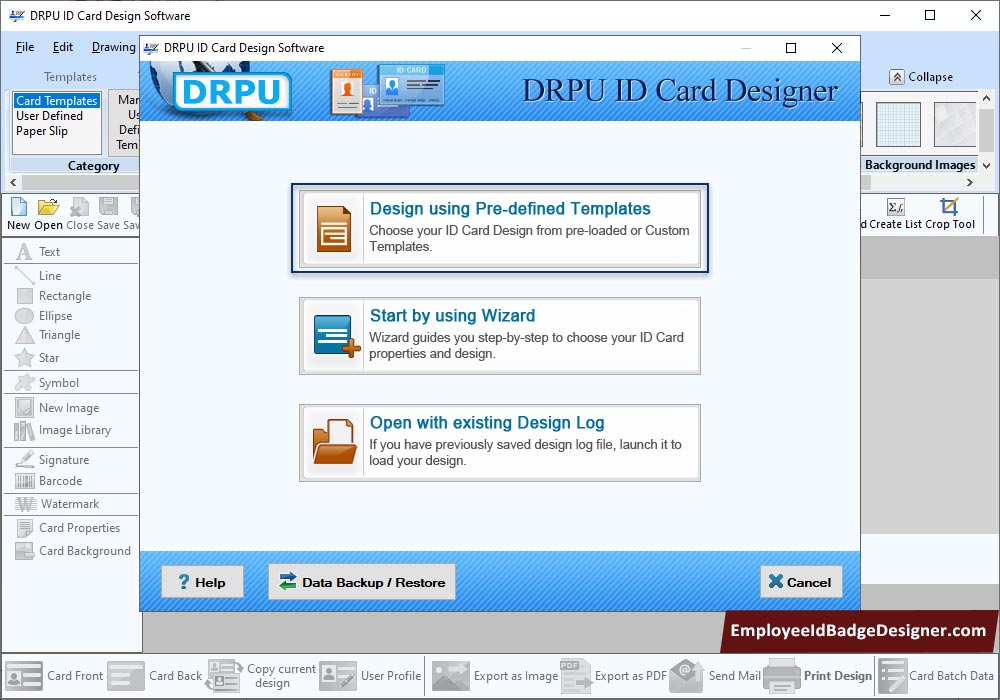Image resolution: width=1000 pixels, height=700 pixels.
Task: Add a Watermark to card
Action: [57, 504]
